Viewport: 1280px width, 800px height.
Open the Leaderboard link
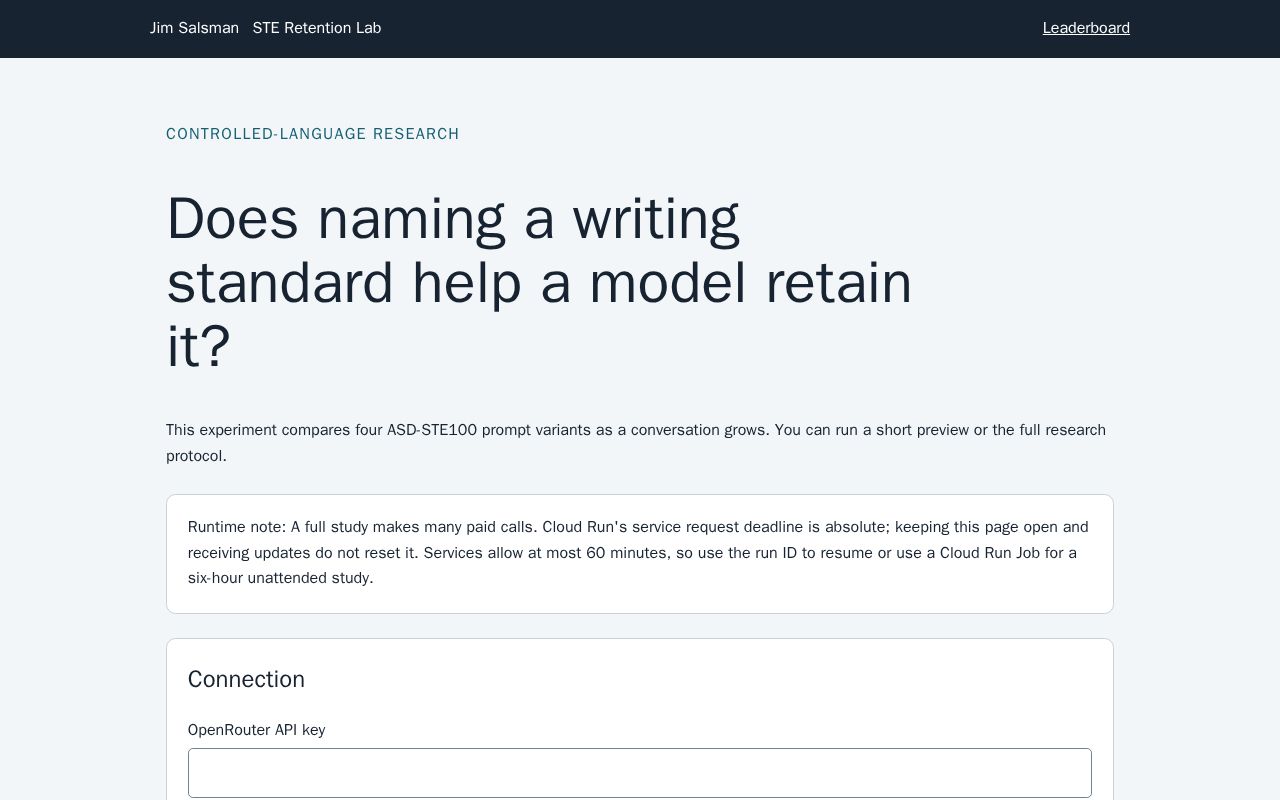click(x=1086, y=28)
